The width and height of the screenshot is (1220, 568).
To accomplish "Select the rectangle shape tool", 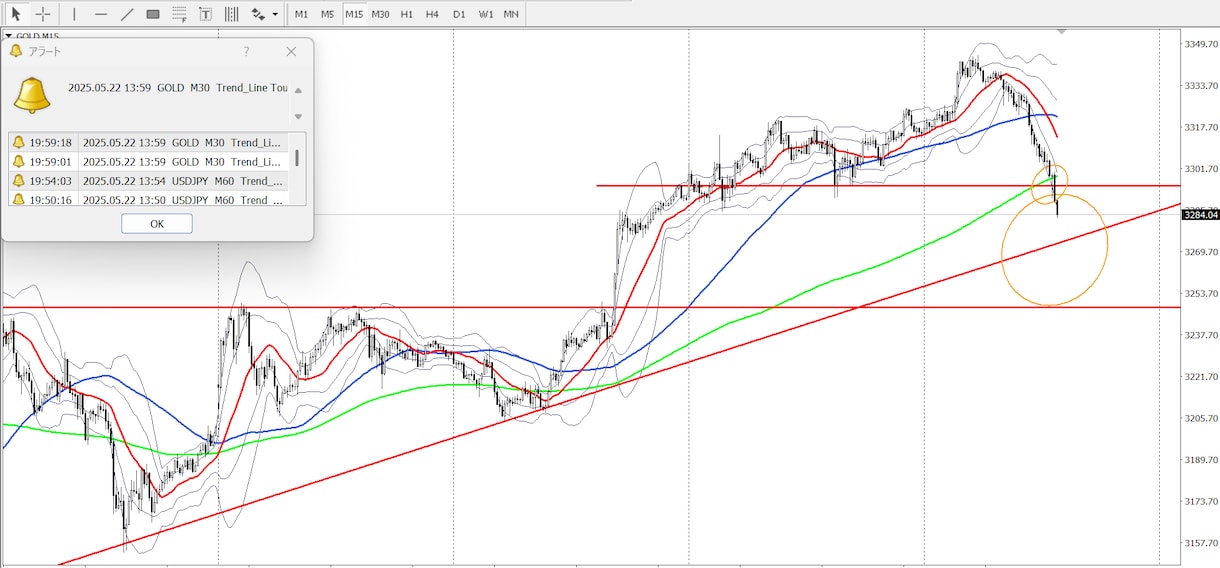I will (x=153, y=14).
